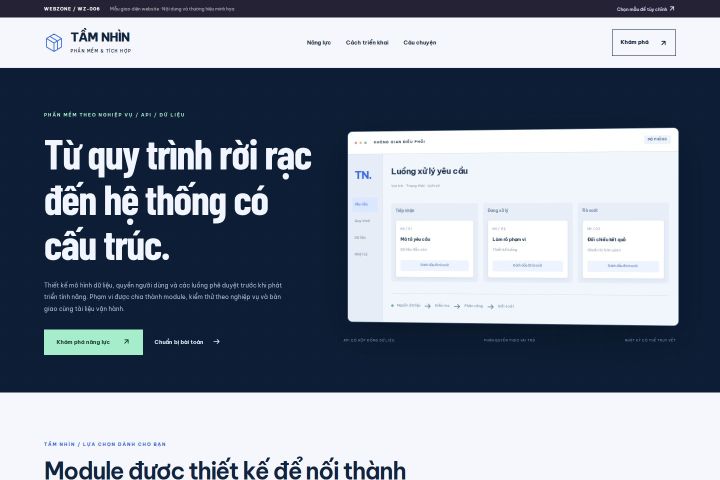Click the Khám phá năng lực button
The image size is (720, 480).
(93, 342)
